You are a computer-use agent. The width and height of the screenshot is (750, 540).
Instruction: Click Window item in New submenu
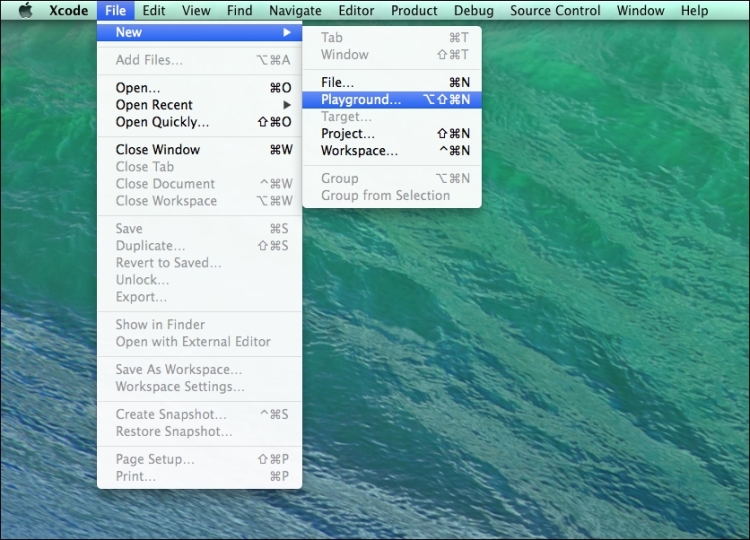pyautogui.click(x=392, y=55)
